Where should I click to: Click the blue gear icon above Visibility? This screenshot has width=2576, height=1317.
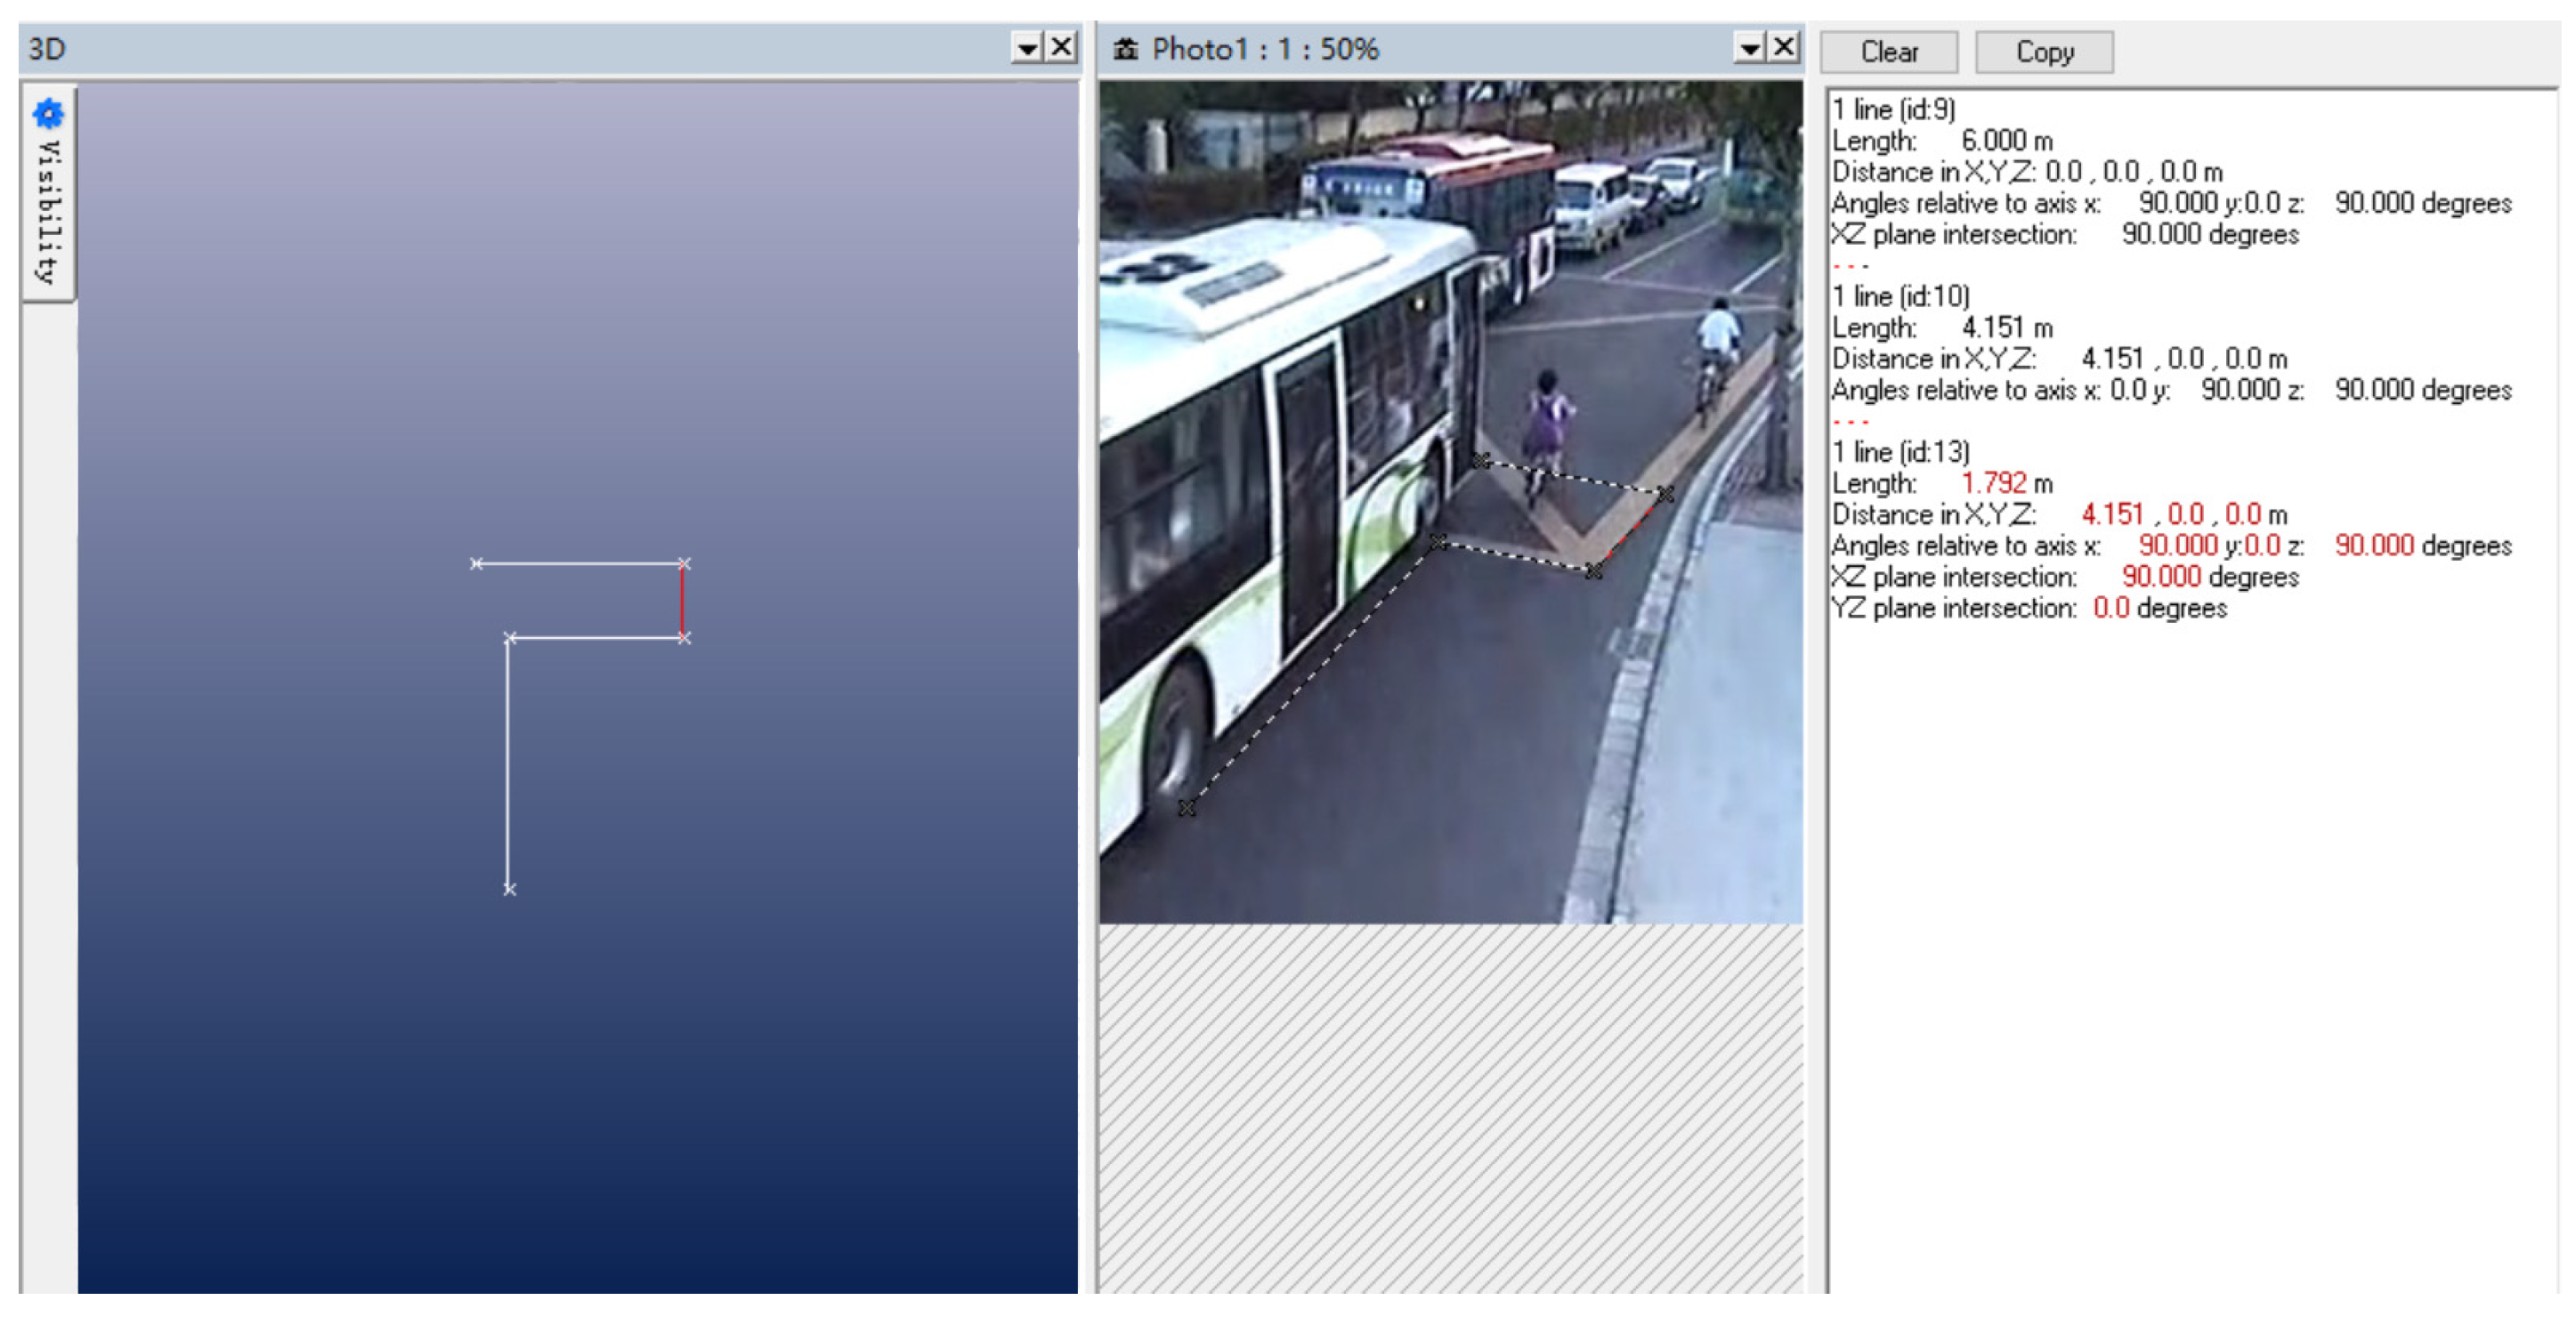tap(47, 114)
